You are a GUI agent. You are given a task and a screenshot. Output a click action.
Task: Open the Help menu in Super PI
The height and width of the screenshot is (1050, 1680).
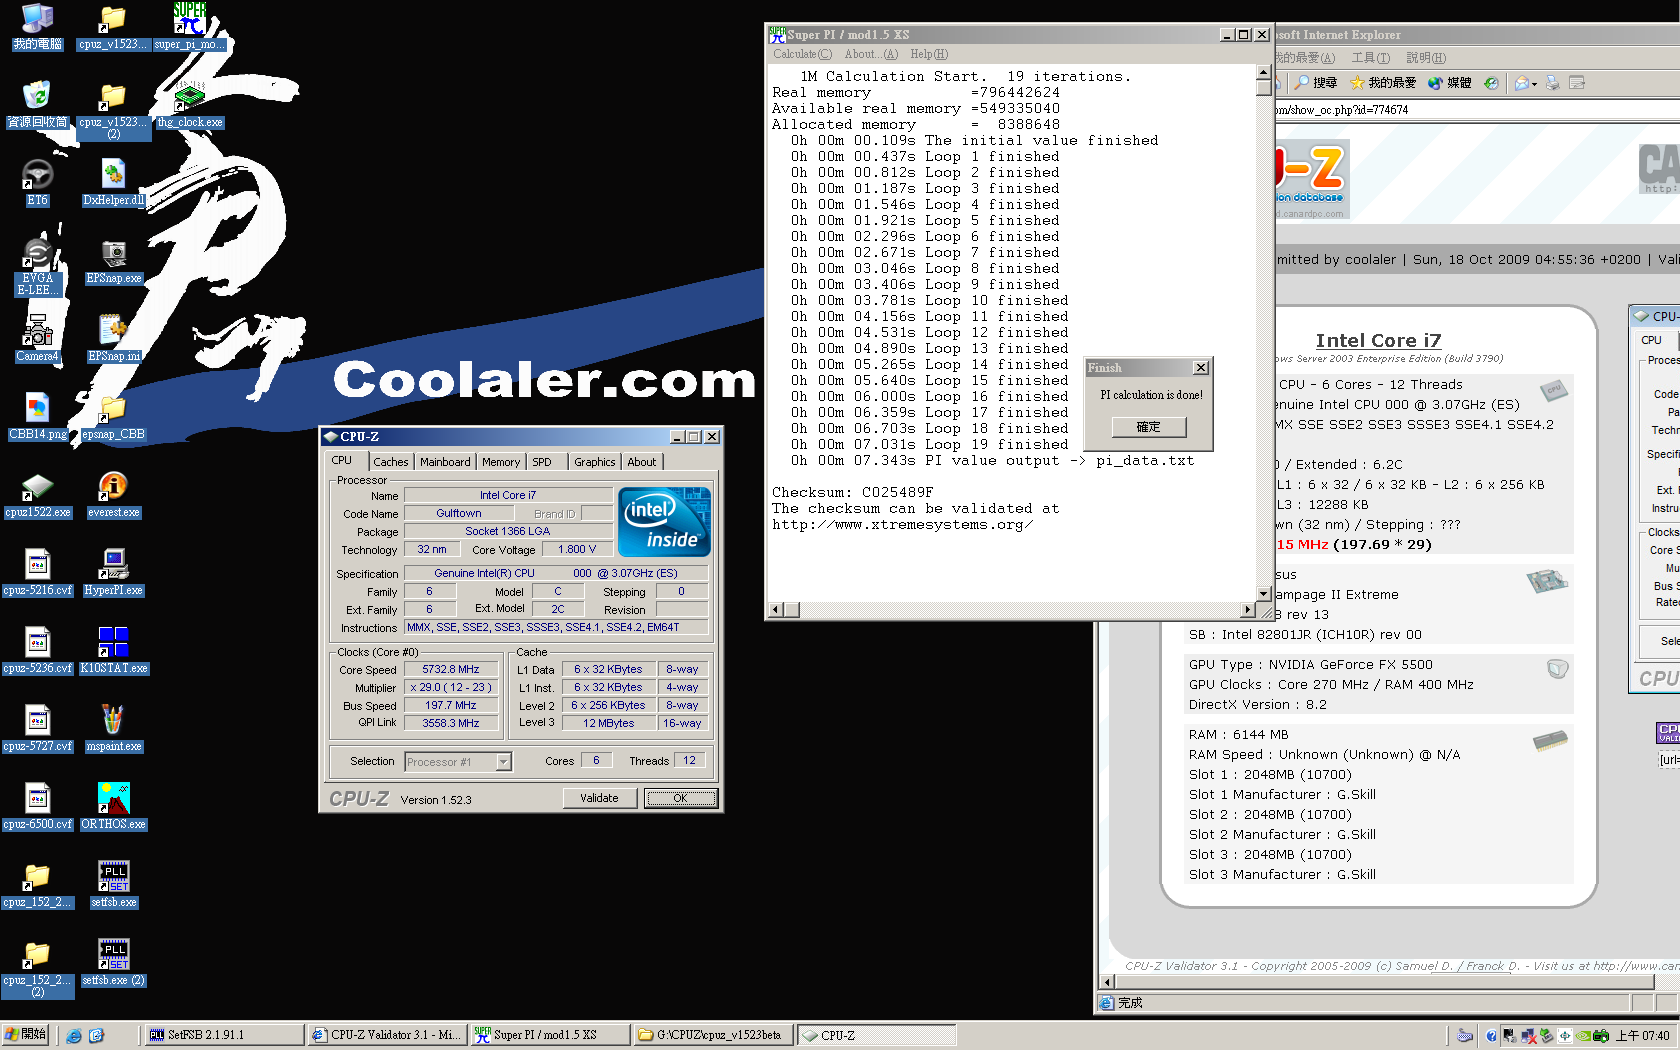929,54
